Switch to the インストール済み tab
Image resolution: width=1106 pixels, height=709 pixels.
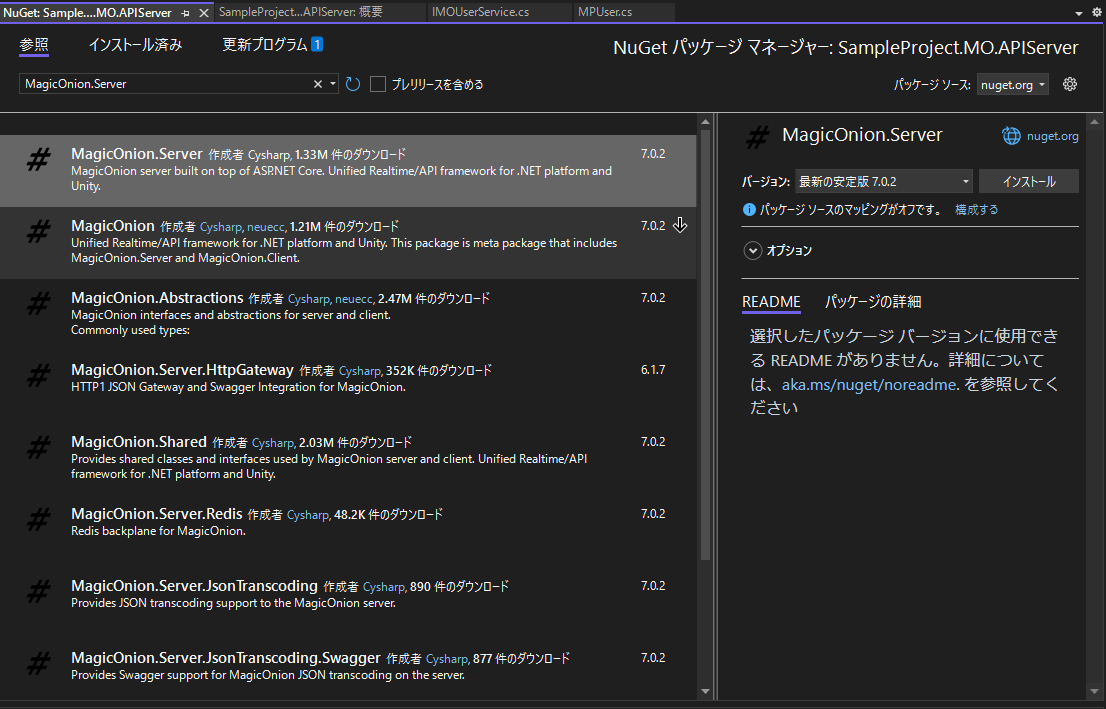point(135,45)
